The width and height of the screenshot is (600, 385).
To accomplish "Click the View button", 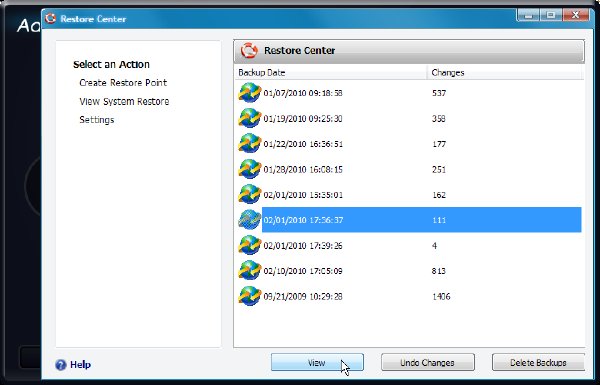I will (317, 362).
